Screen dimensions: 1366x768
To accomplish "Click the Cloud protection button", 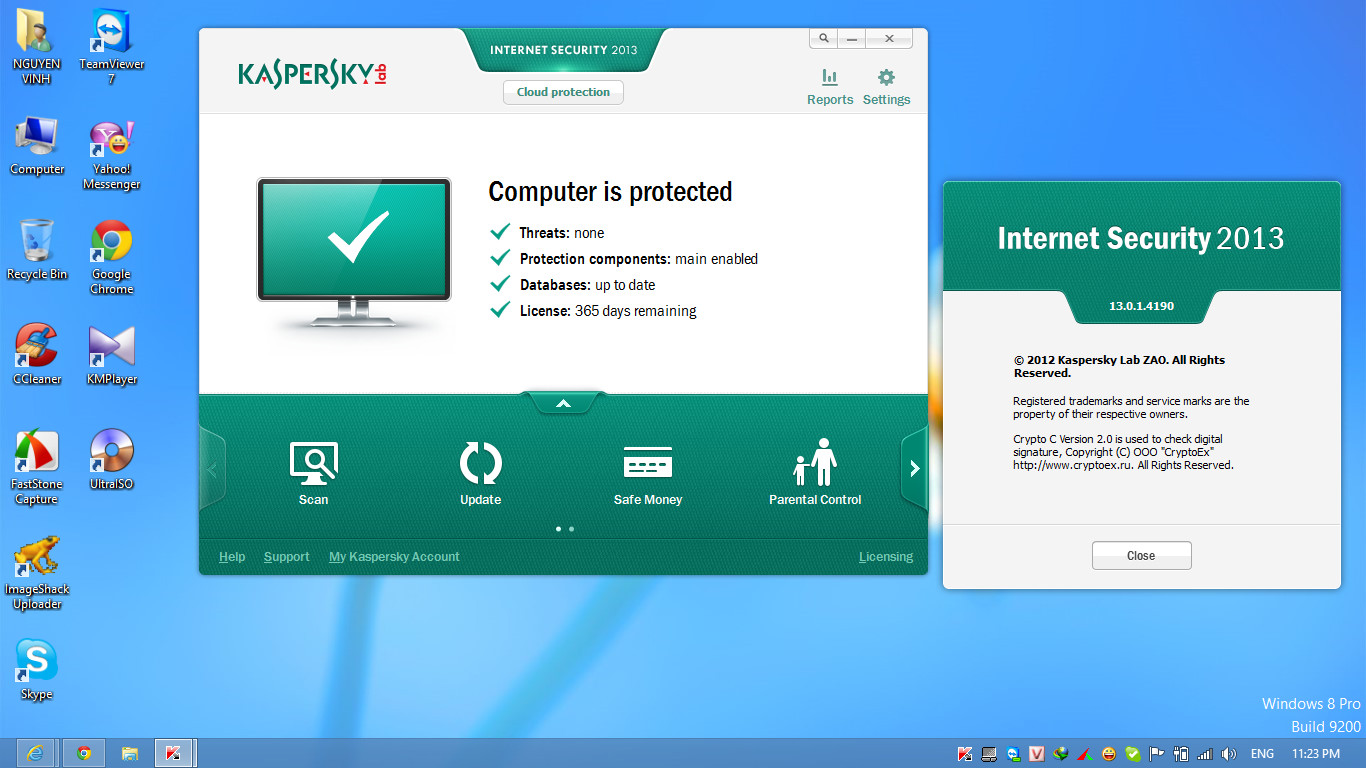I will pos(563,92).
